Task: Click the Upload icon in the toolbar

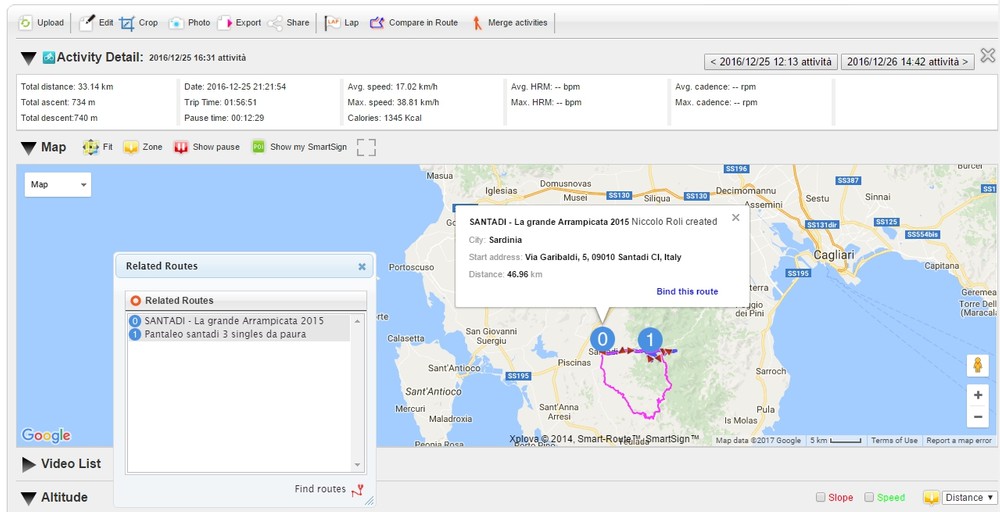Action: 25,23
